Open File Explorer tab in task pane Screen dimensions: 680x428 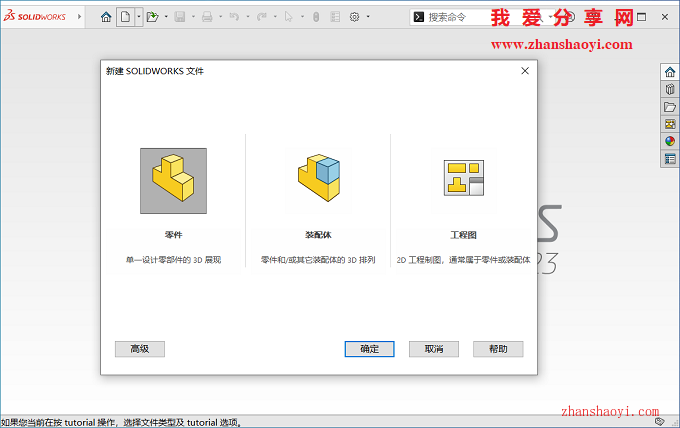(x=670, y=107)
